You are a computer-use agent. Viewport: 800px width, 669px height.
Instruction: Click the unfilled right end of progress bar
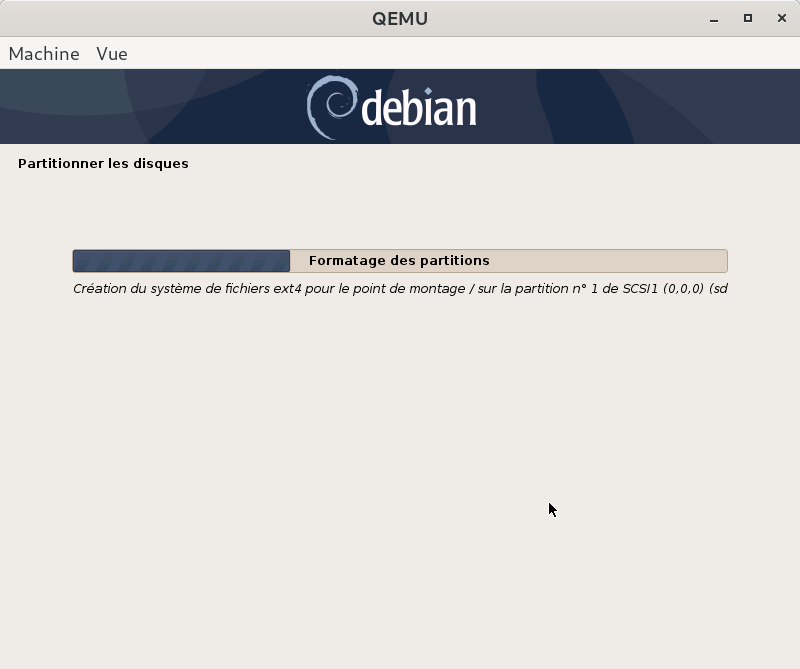tap(650, 261)
